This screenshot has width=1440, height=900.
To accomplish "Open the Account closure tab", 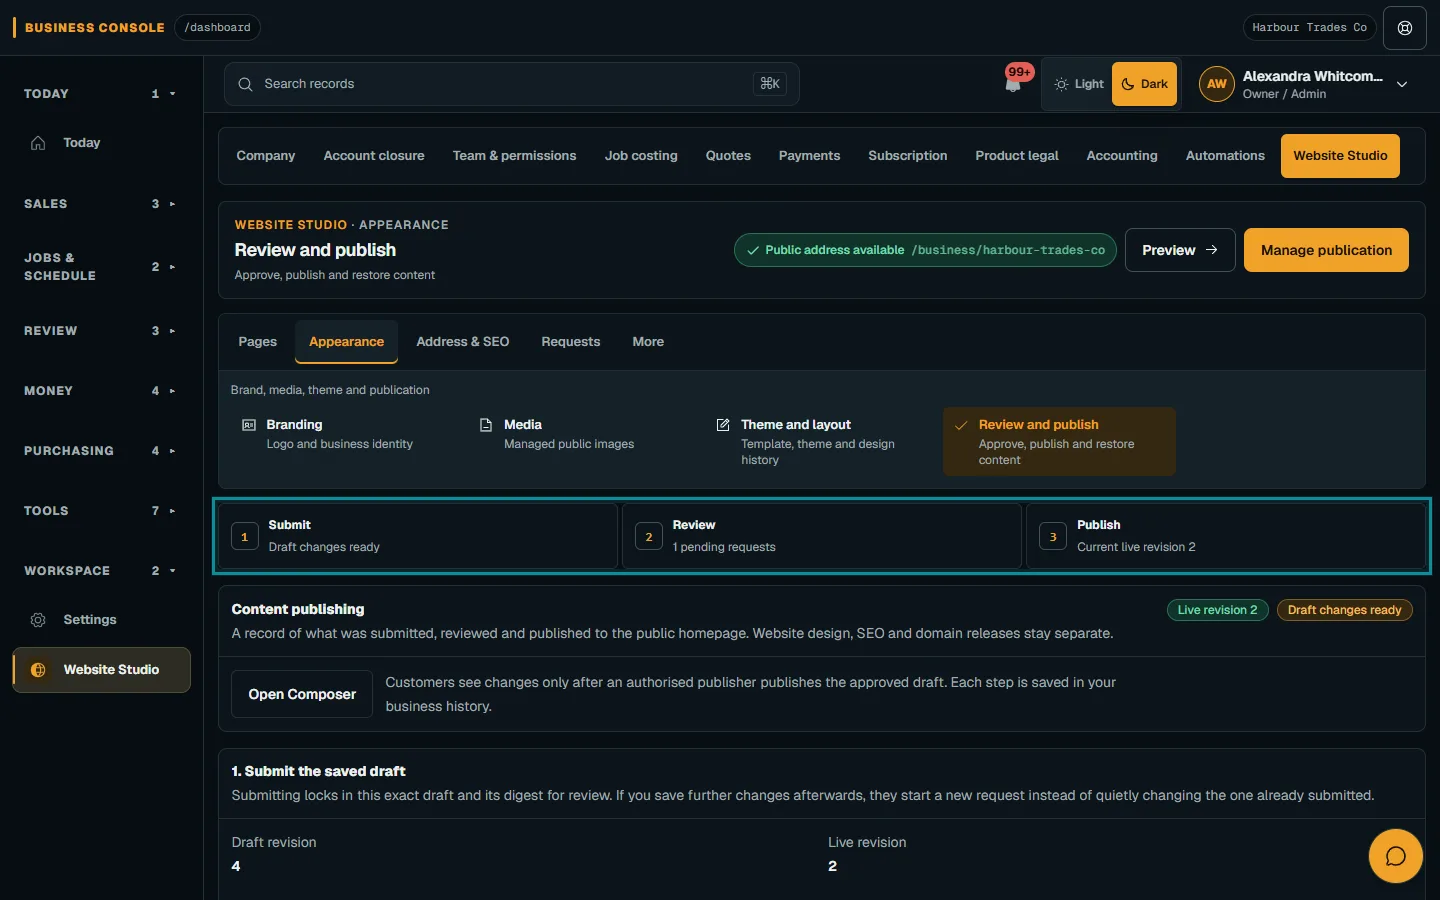I will [x=374, y=156].
